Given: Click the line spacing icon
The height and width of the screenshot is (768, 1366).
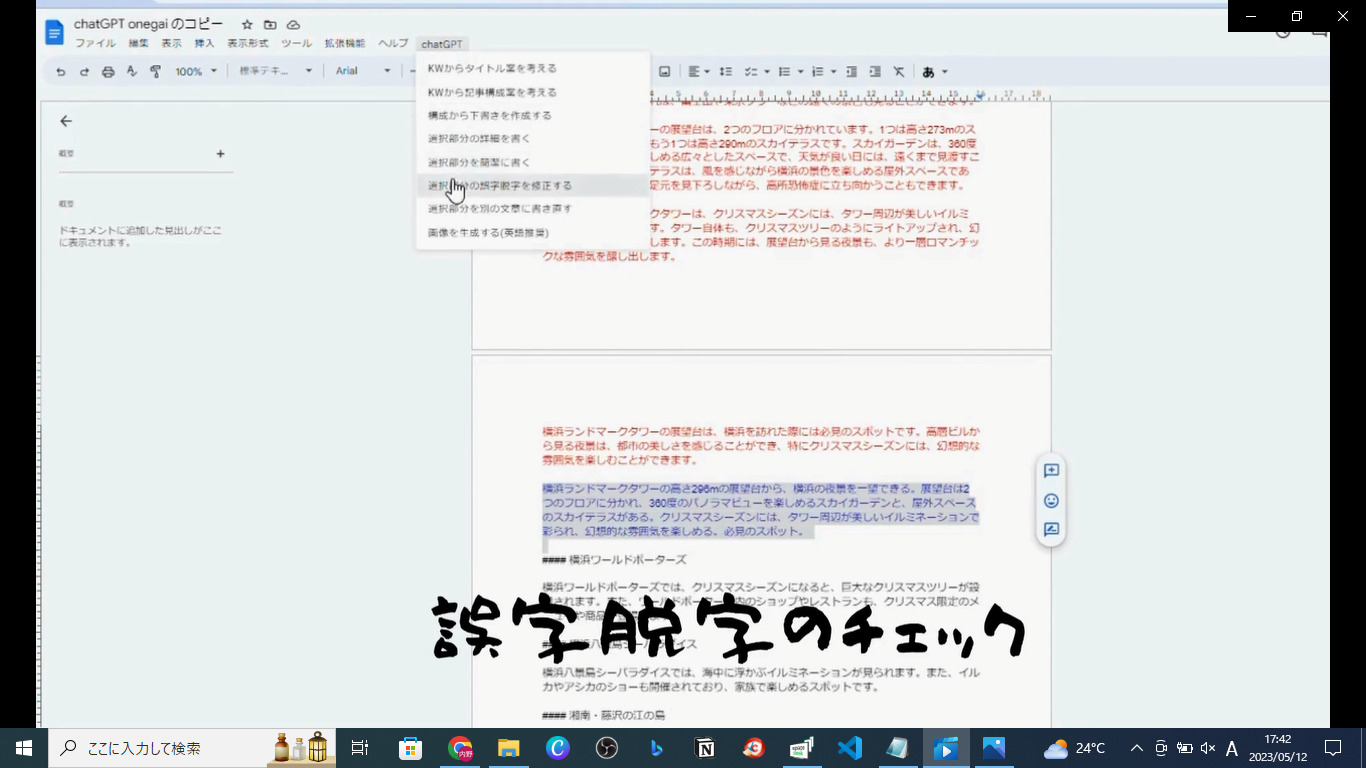Looking at the screenshot, I should [726, 72].
